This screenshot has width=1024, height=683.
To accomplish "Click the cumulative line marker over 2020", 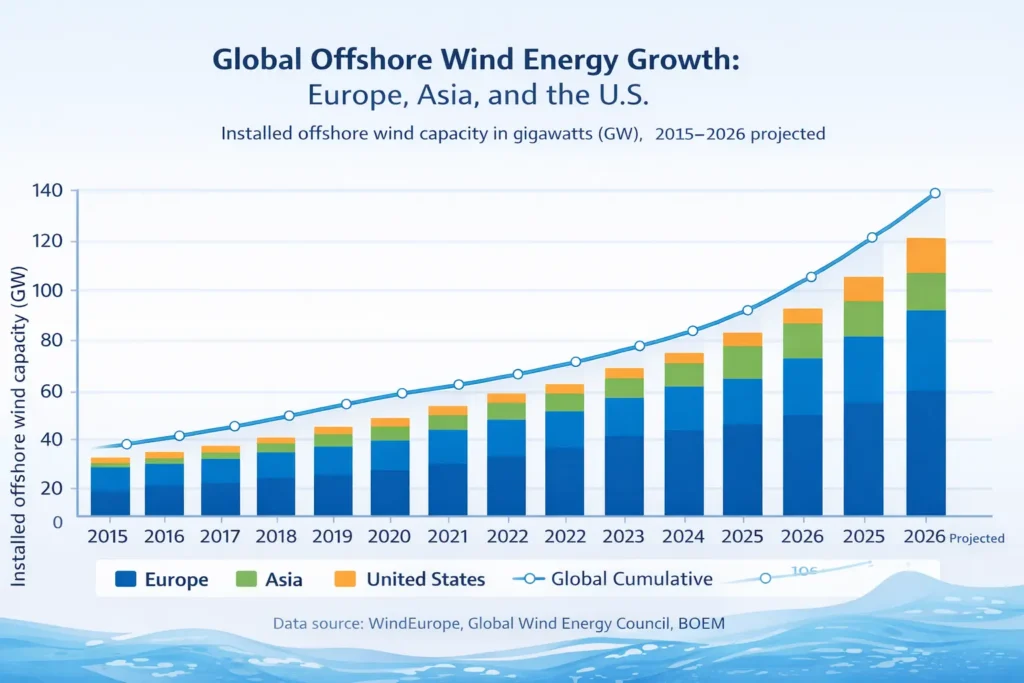I will (404, 392).
